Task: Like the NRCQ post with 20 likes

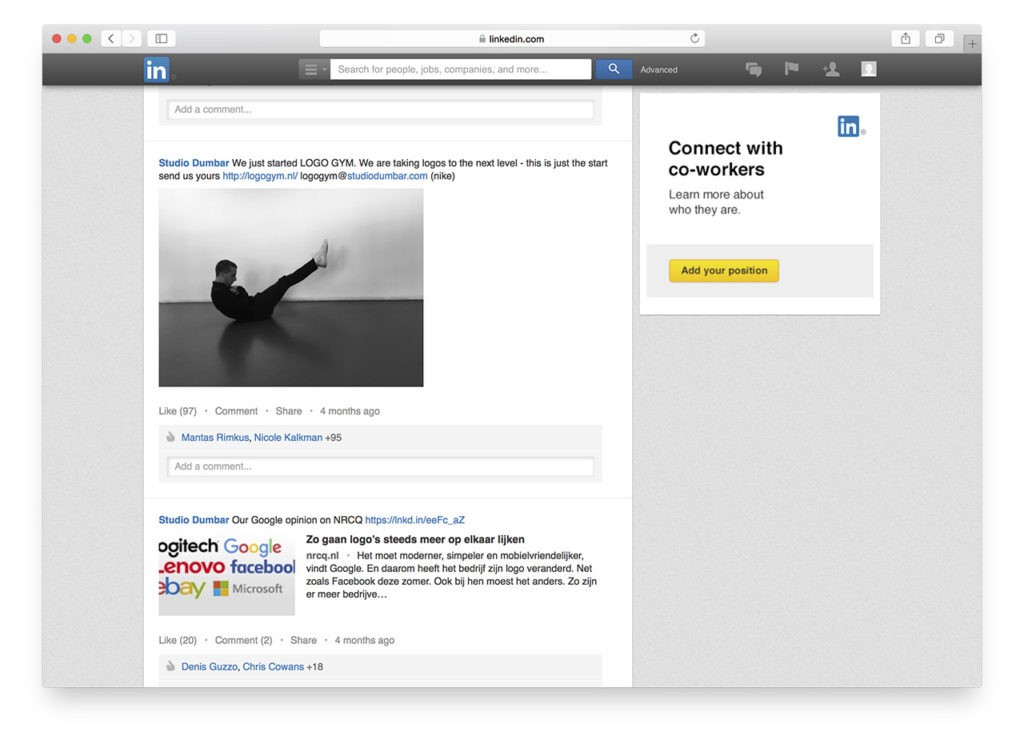Action: click(x=178, y=640)
